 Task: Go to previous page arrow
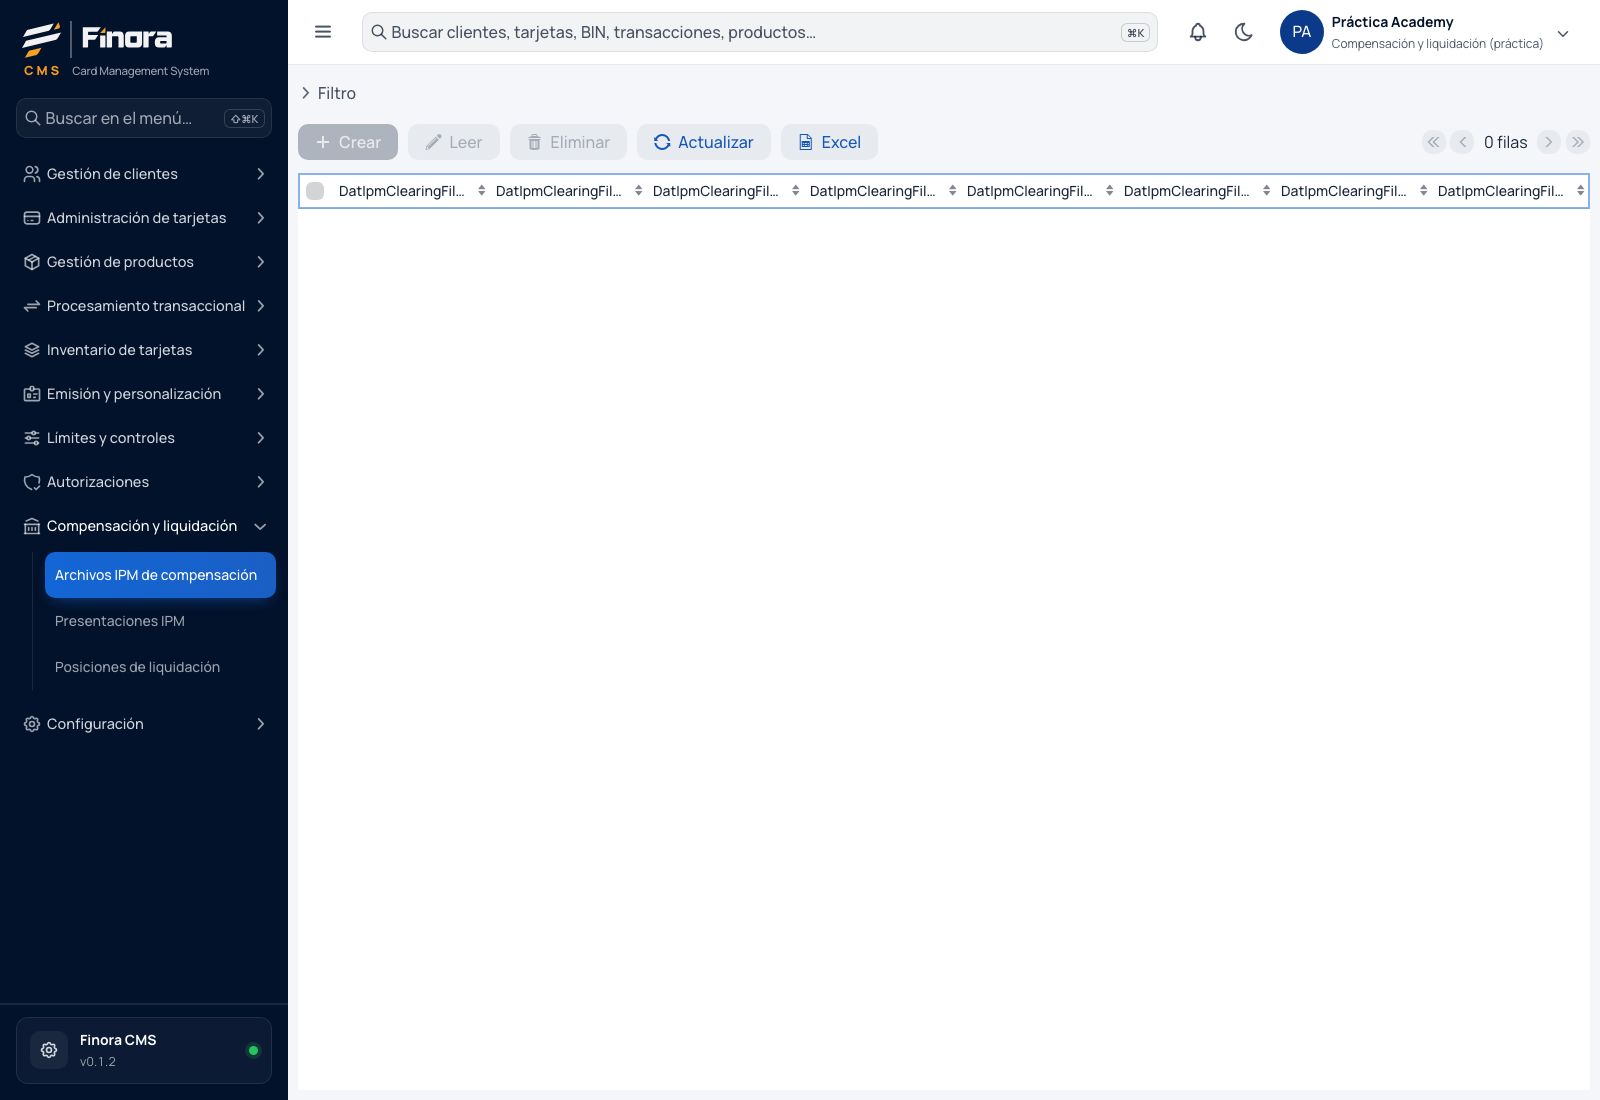[x=1462, y=142]
